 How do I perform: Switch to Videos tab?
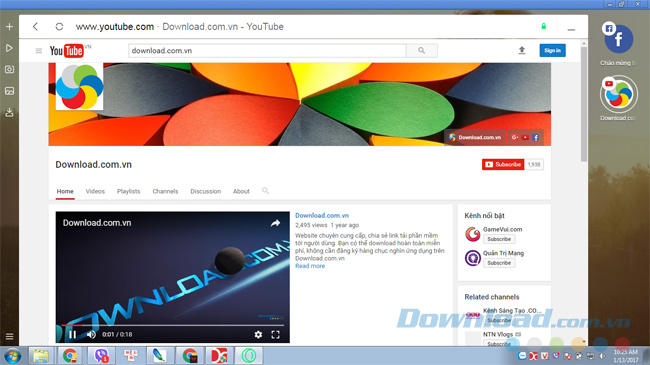[95, 191]
